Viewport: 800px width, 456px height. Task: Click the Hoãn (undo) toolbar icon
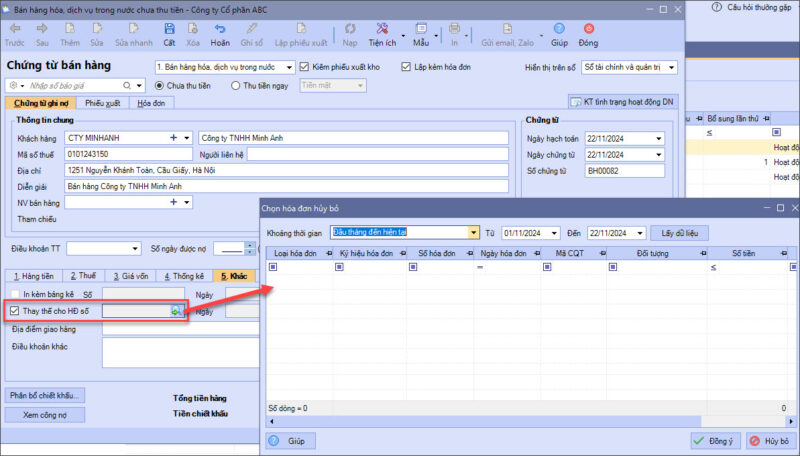pos(219,31)
